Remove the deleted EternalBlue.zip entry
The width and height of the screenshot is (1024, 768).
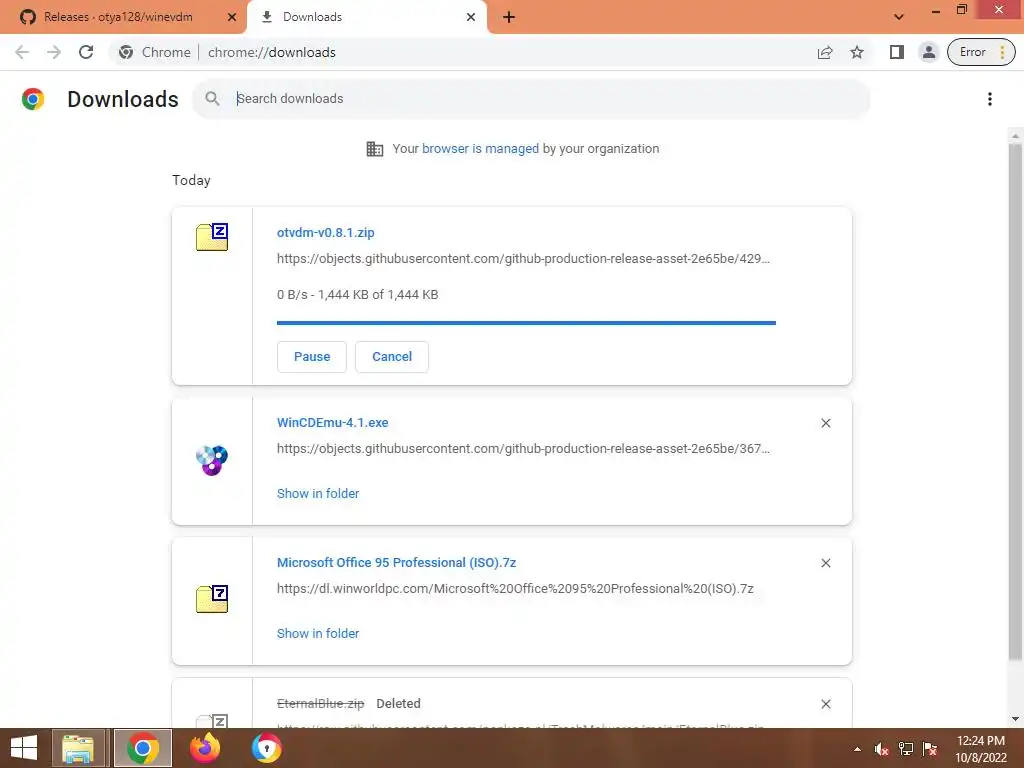(825, 704)
